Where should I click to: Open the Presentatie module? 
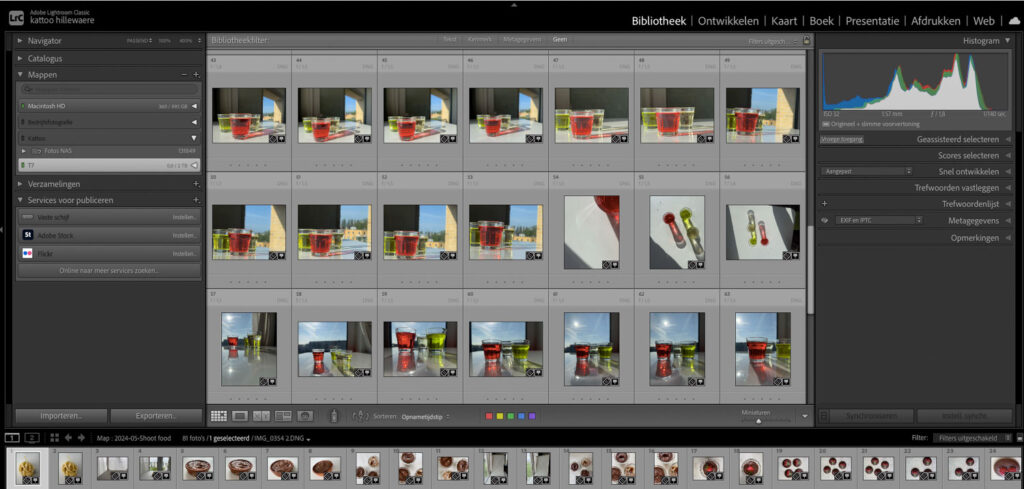[x=872, y=21]
